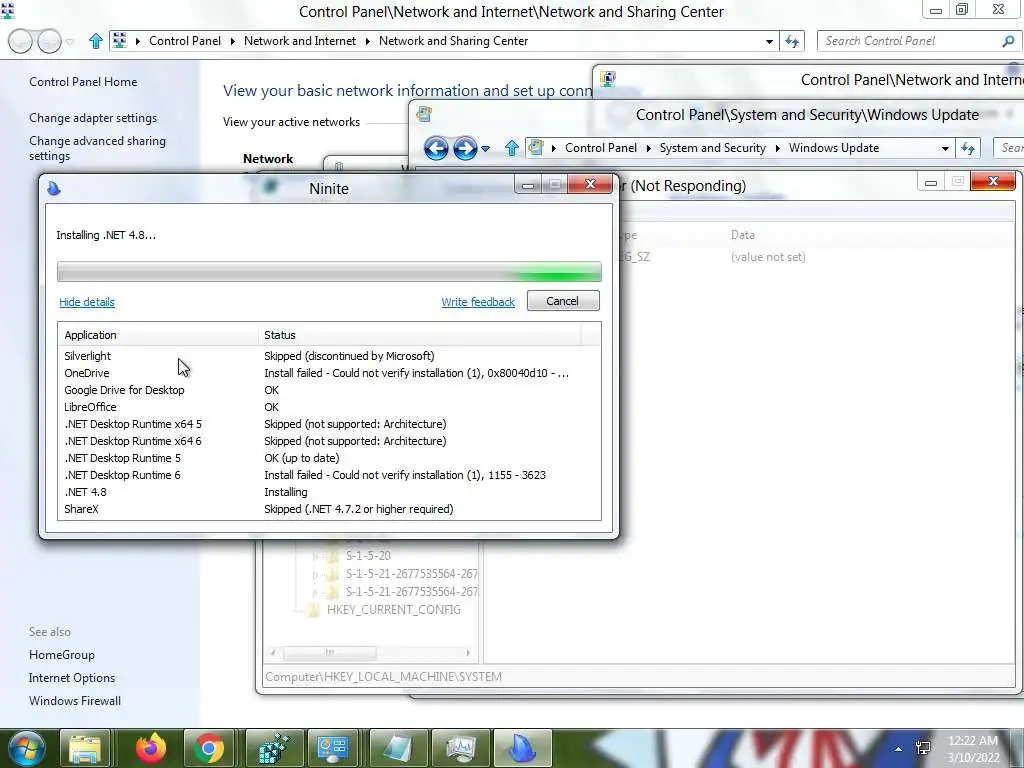The width and height of the screenshot is (1024, 768).
Task: Open Change adapter settings
Action: (93, 118)
